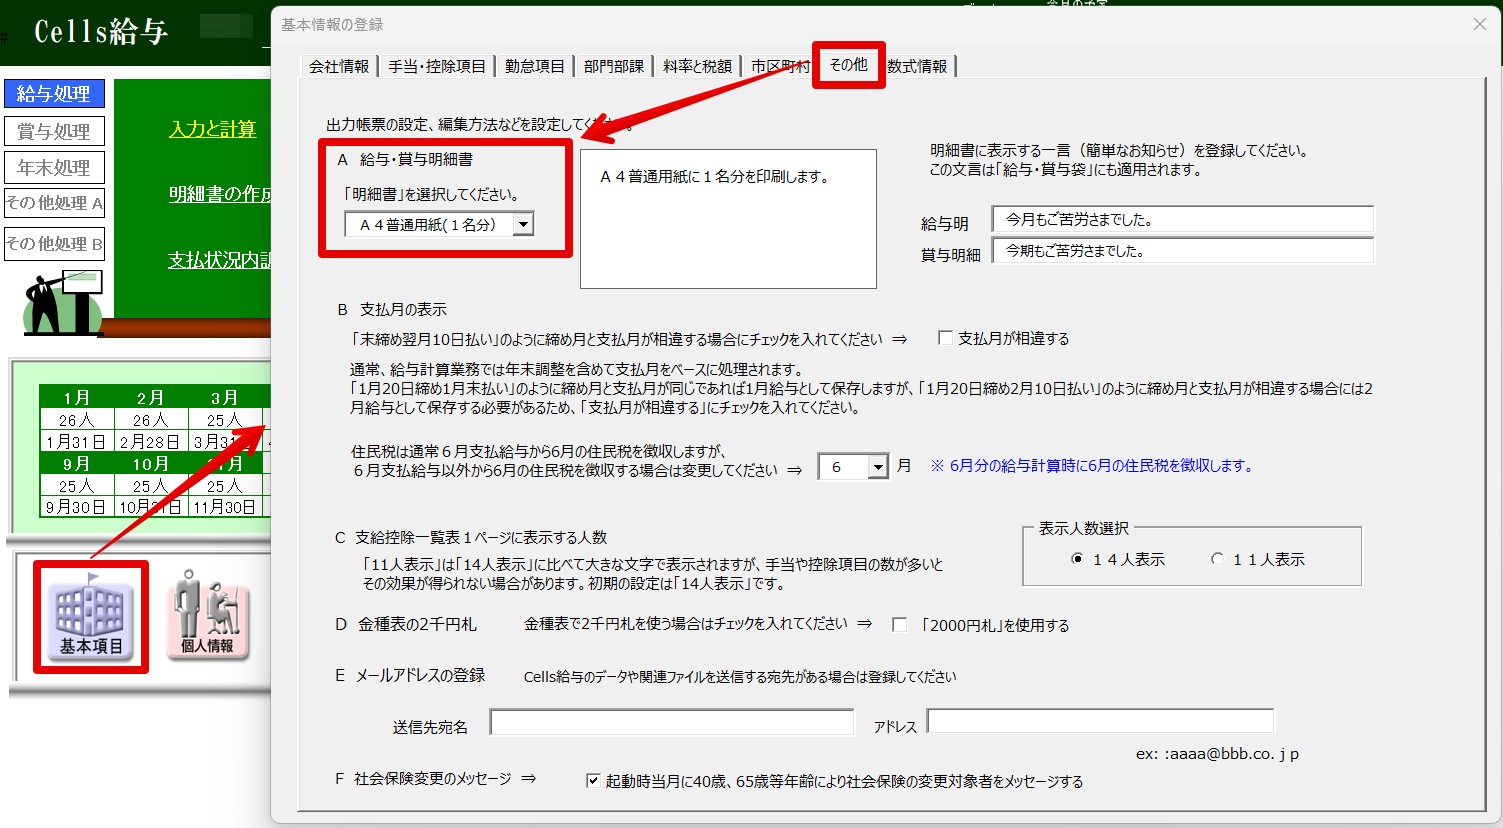Image resolution: width=1503 pixels, height=828 pixels.
Task: Select the 14人表示 radio button
Action: tap(1077, 559)
